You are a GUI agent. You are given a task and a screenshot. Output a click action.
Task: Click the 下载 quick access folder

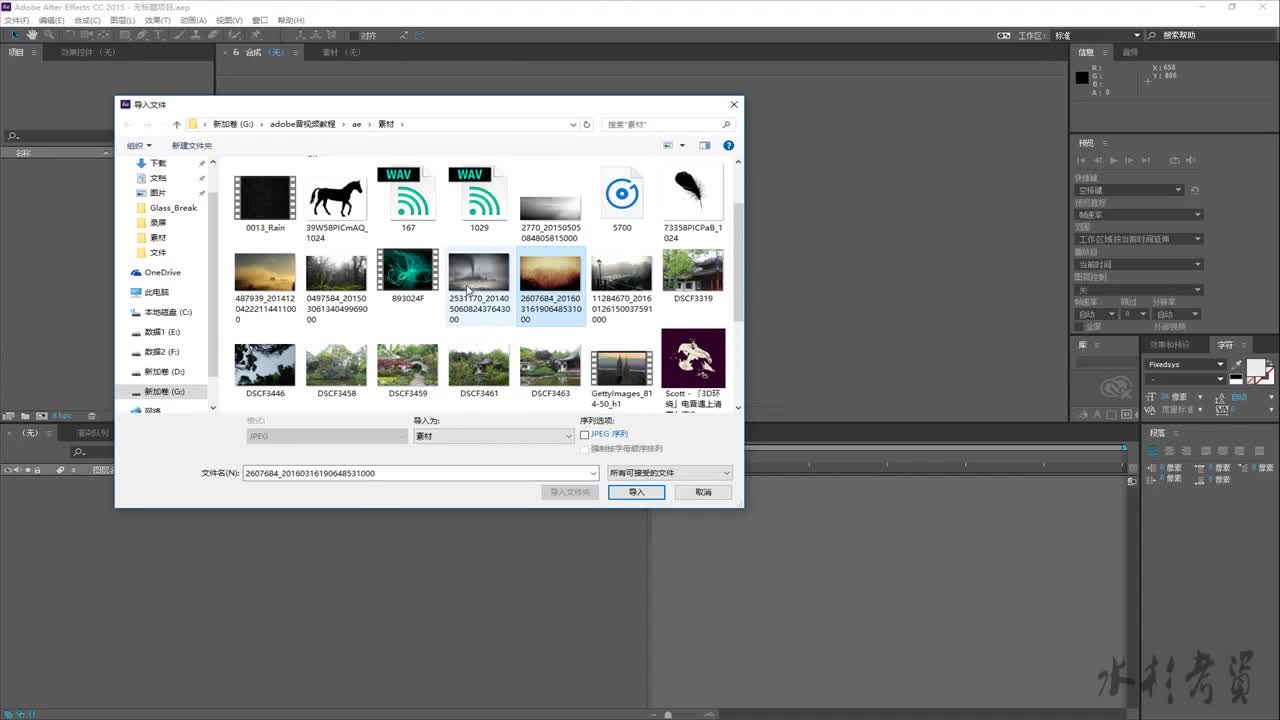click(158, 163)
